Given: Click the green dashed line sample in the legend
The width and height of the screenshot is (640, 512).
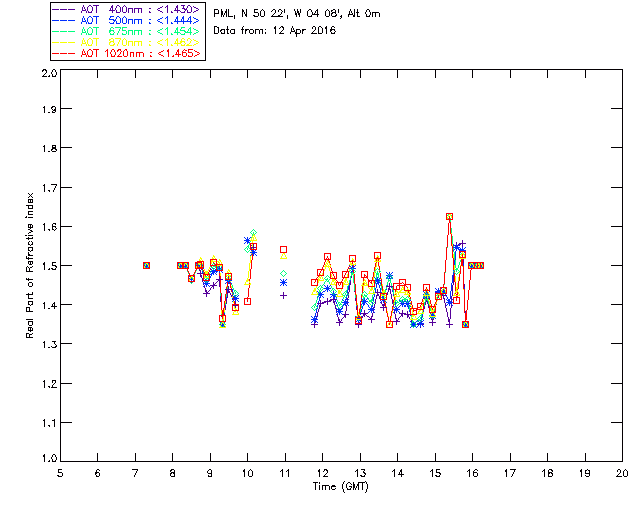Looking at the screenshot, I should tap(64, 31).
